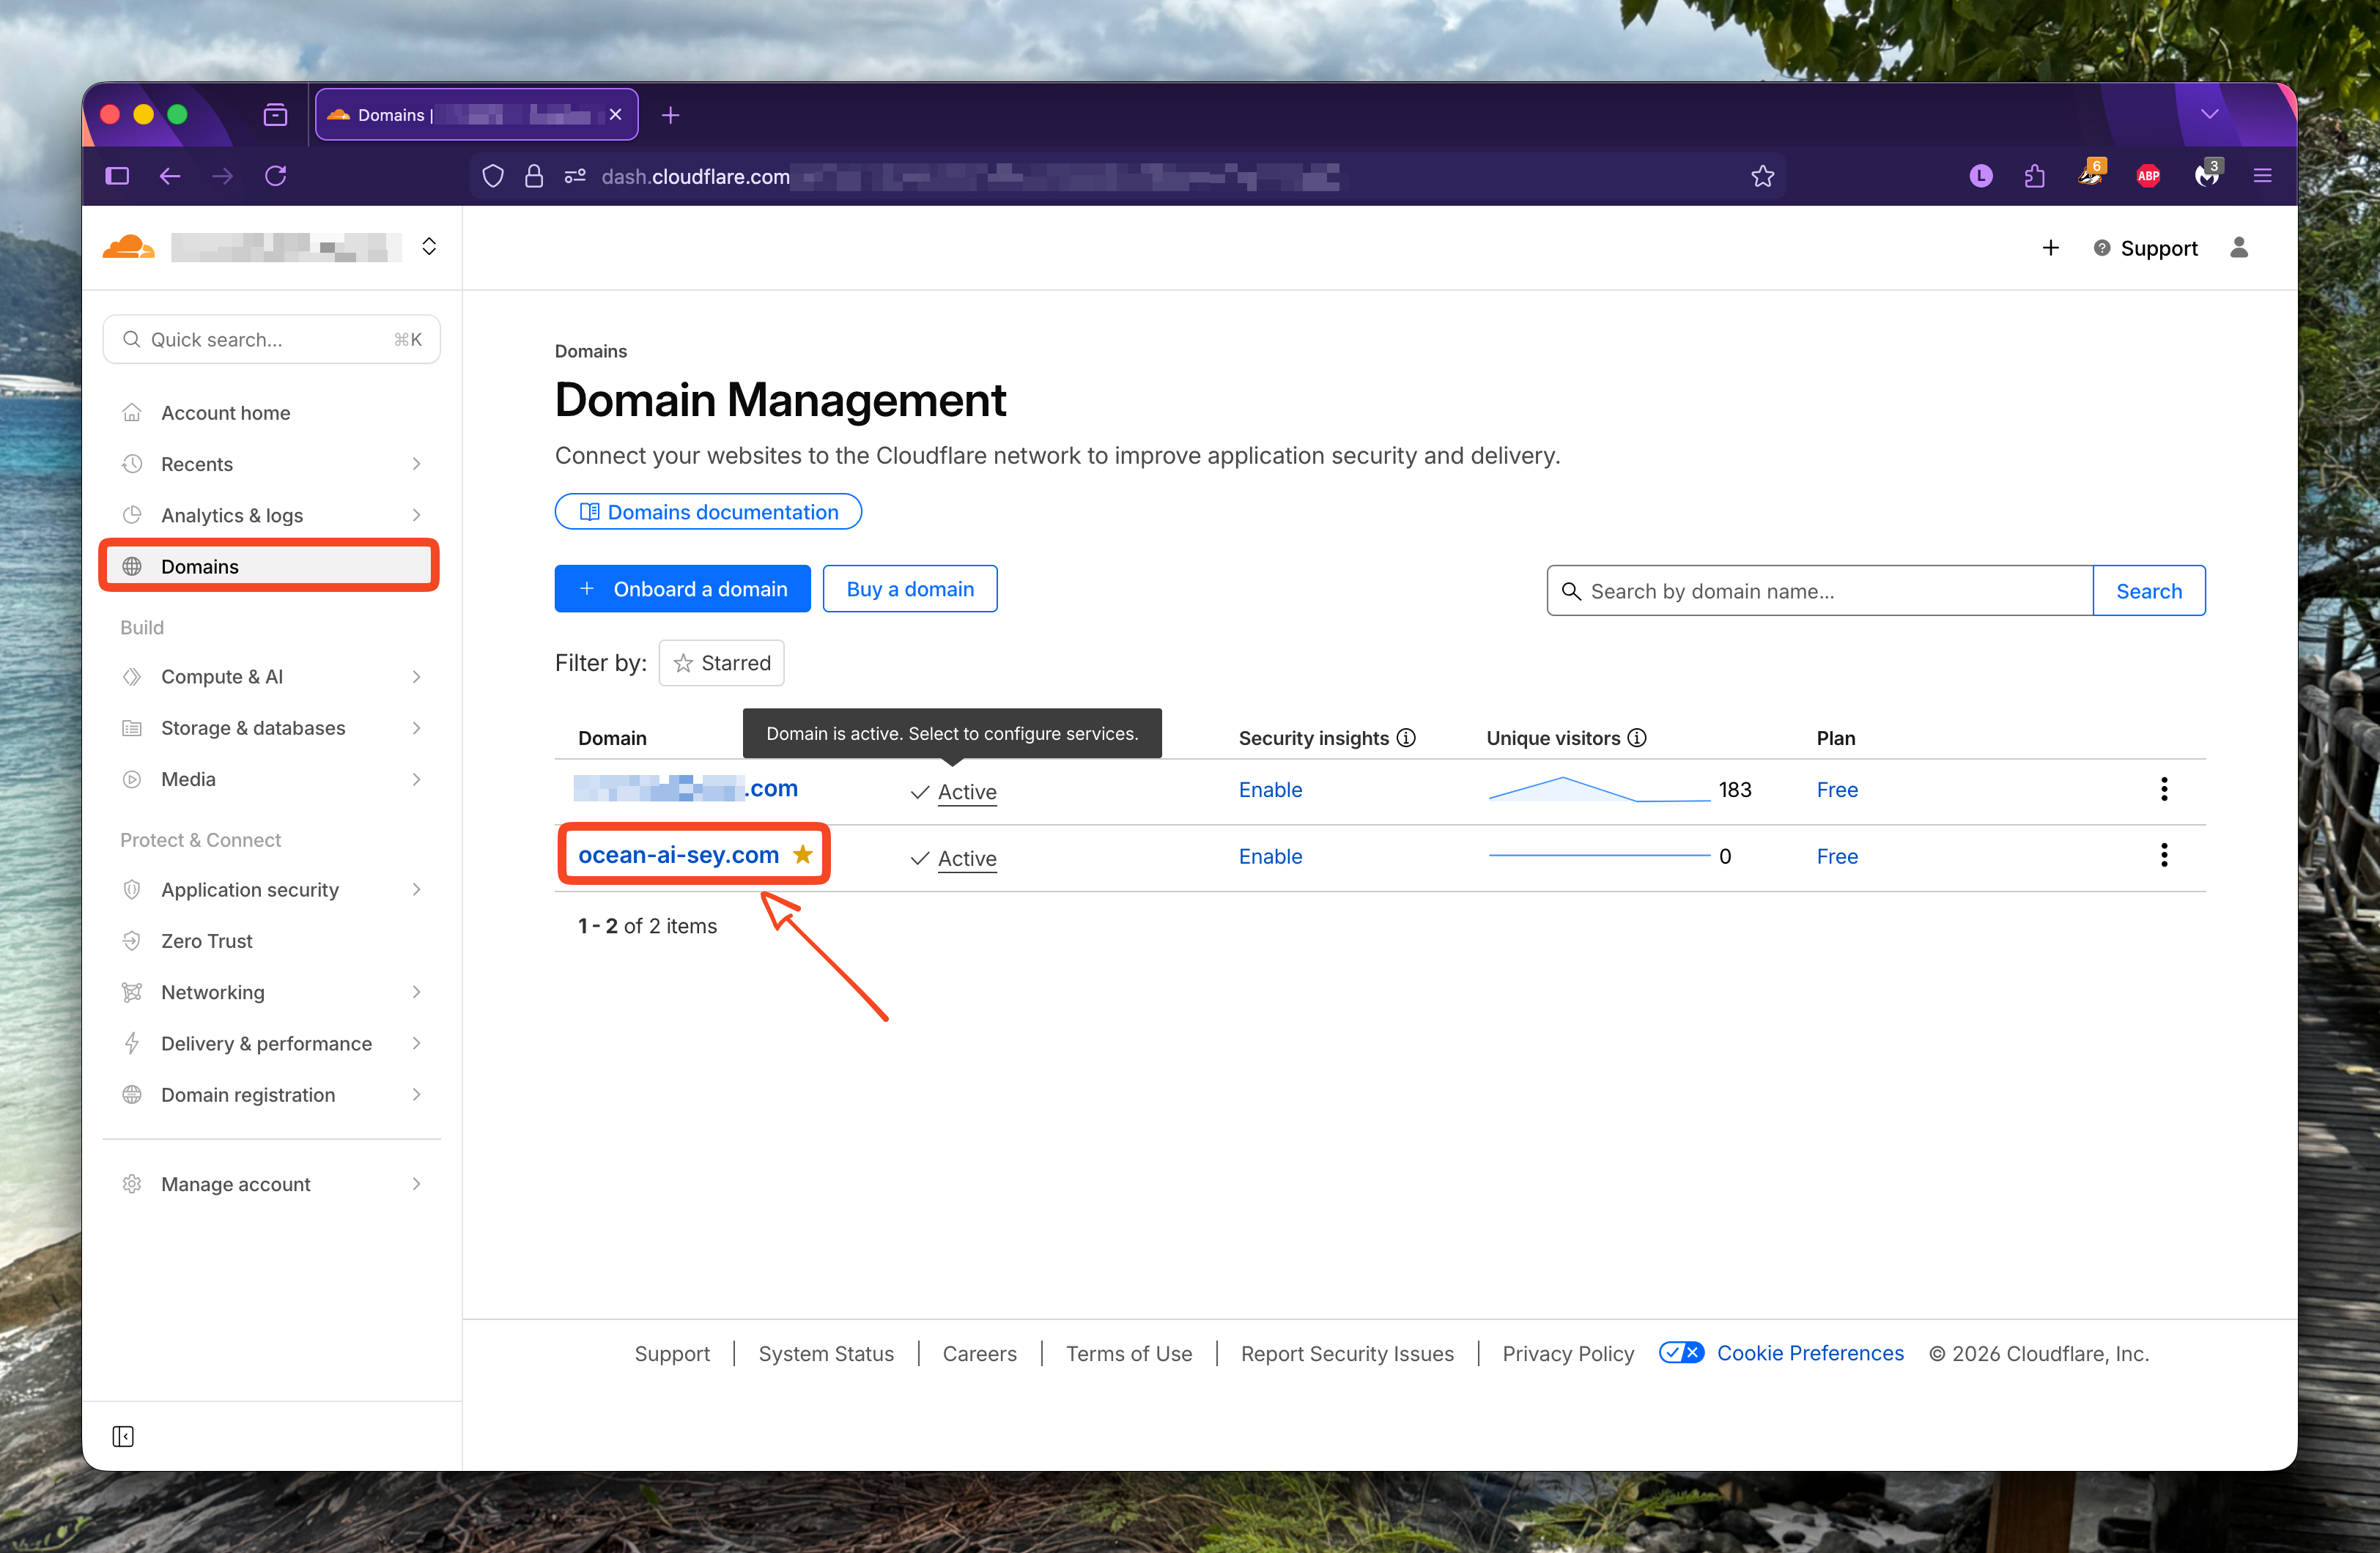This screenshot has height=1553, width=2380.
Task: Toggle the Starred filter
Action: (721, 662)
